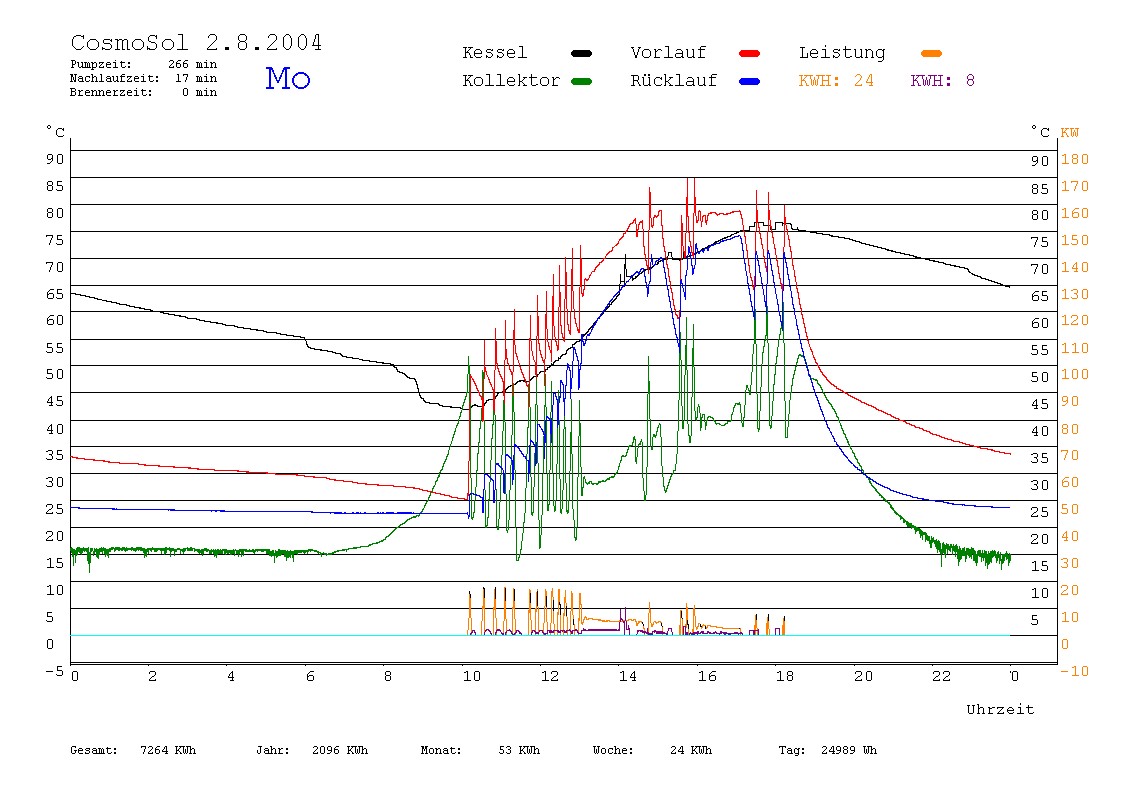Click the left "°C" axis unit label
This screenshot has height=812, width=1148.
click(56, 132)
